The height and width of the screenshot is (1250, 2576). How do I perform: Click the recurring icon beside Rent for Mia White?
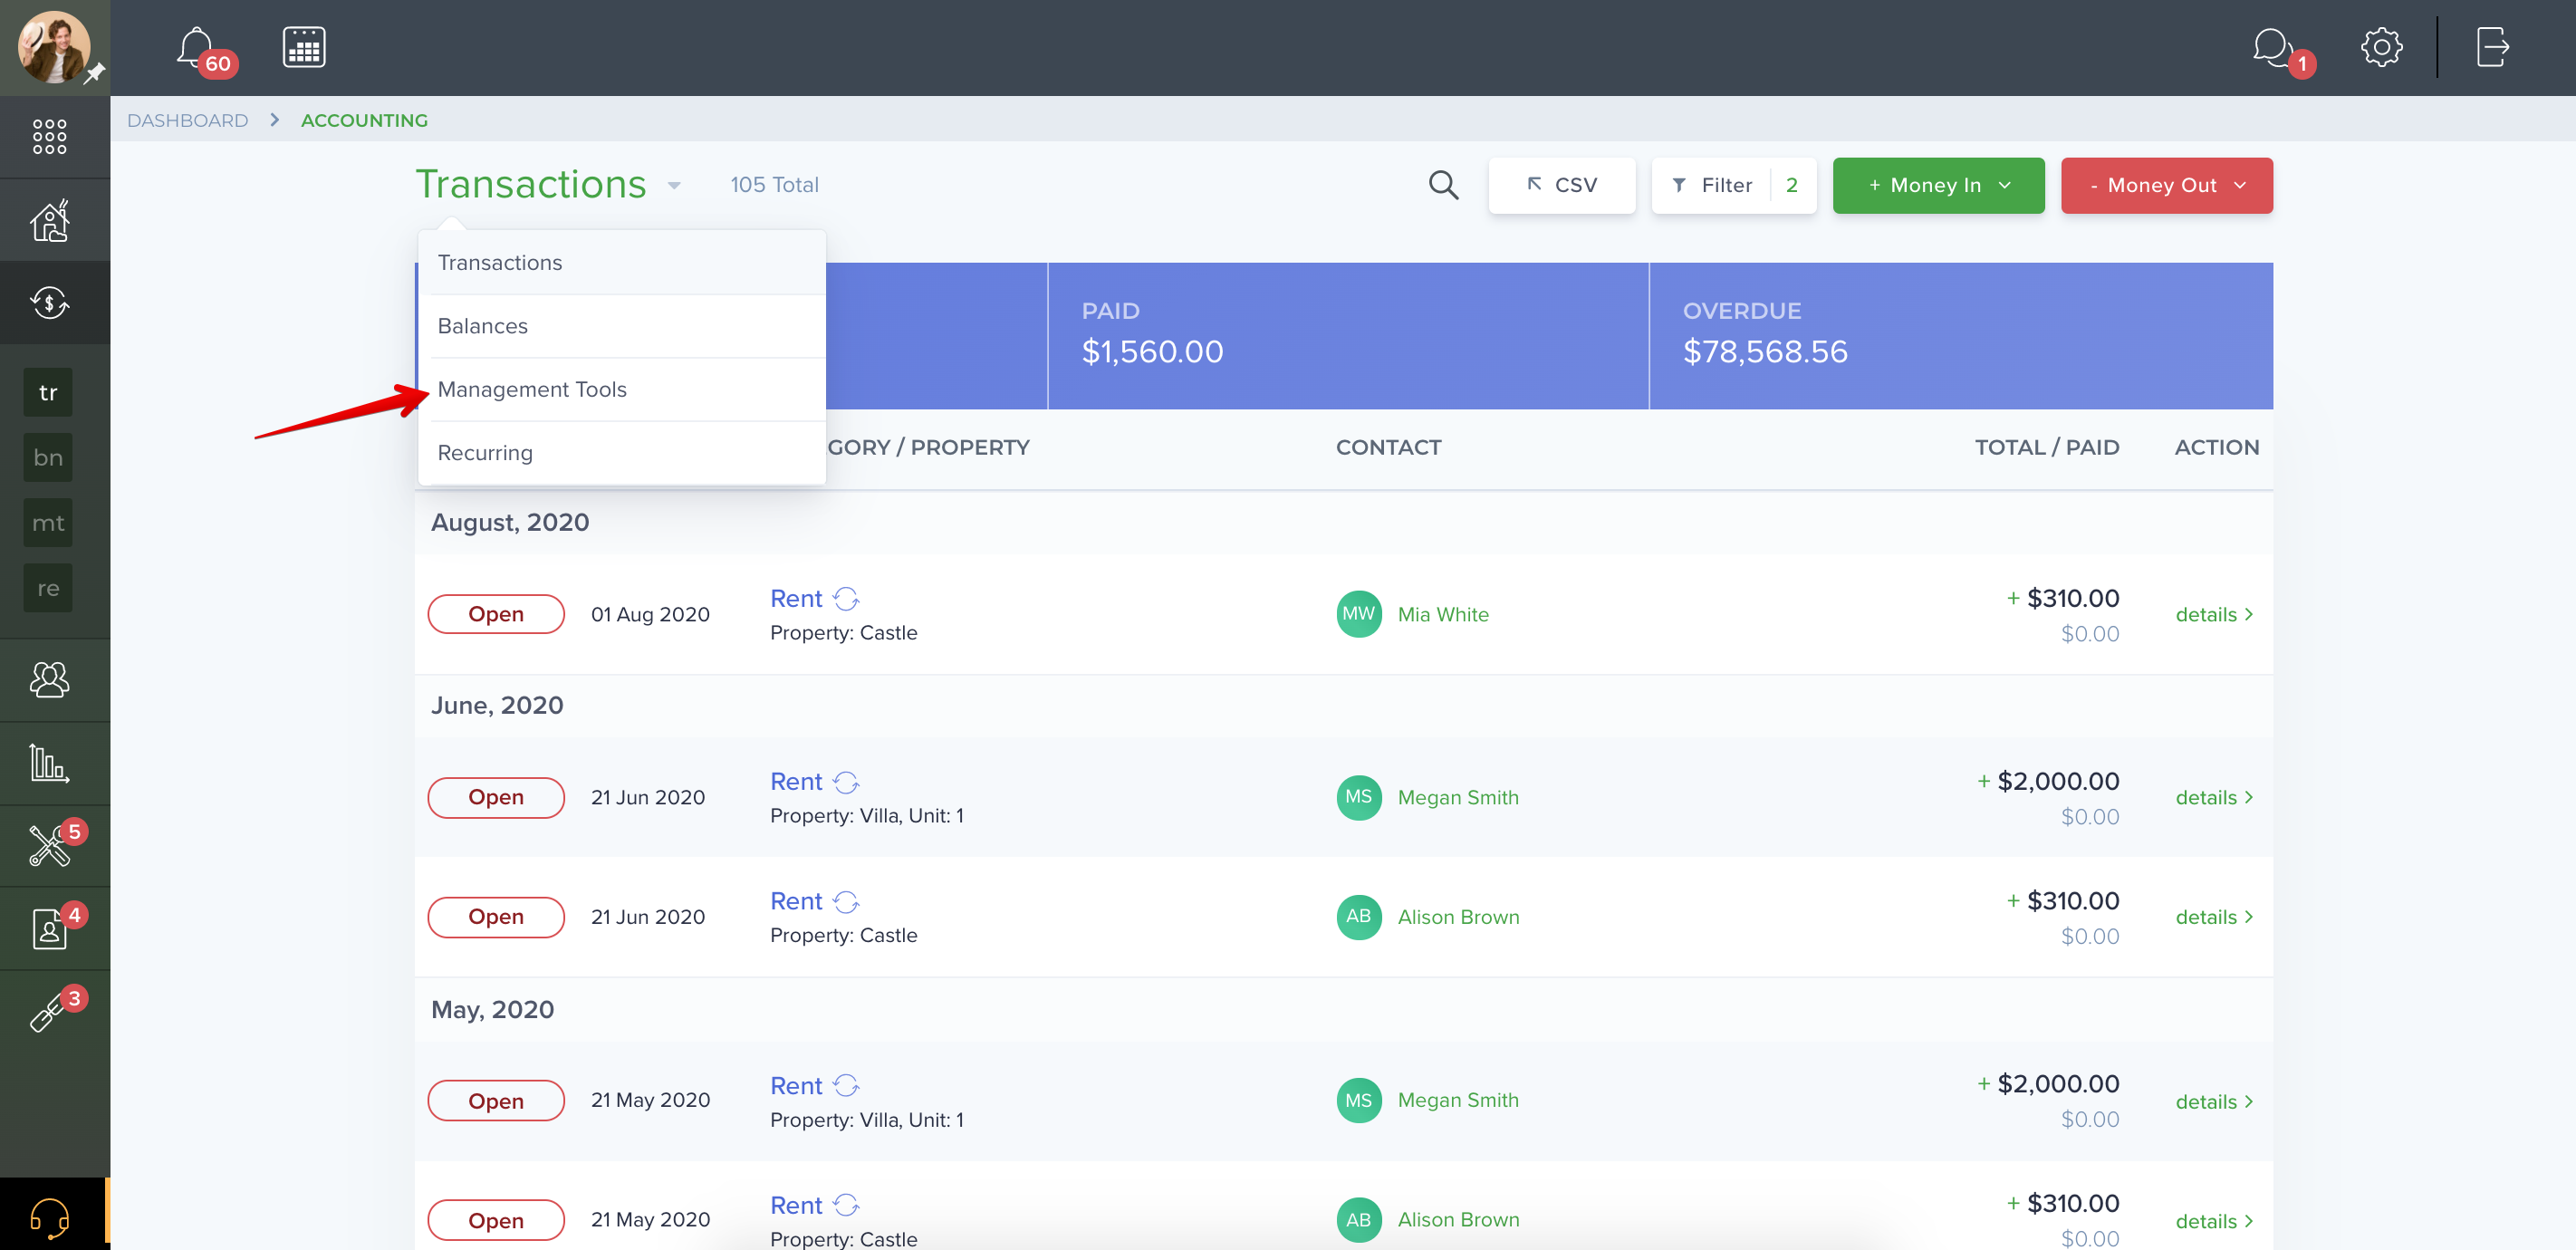[846, 598]
